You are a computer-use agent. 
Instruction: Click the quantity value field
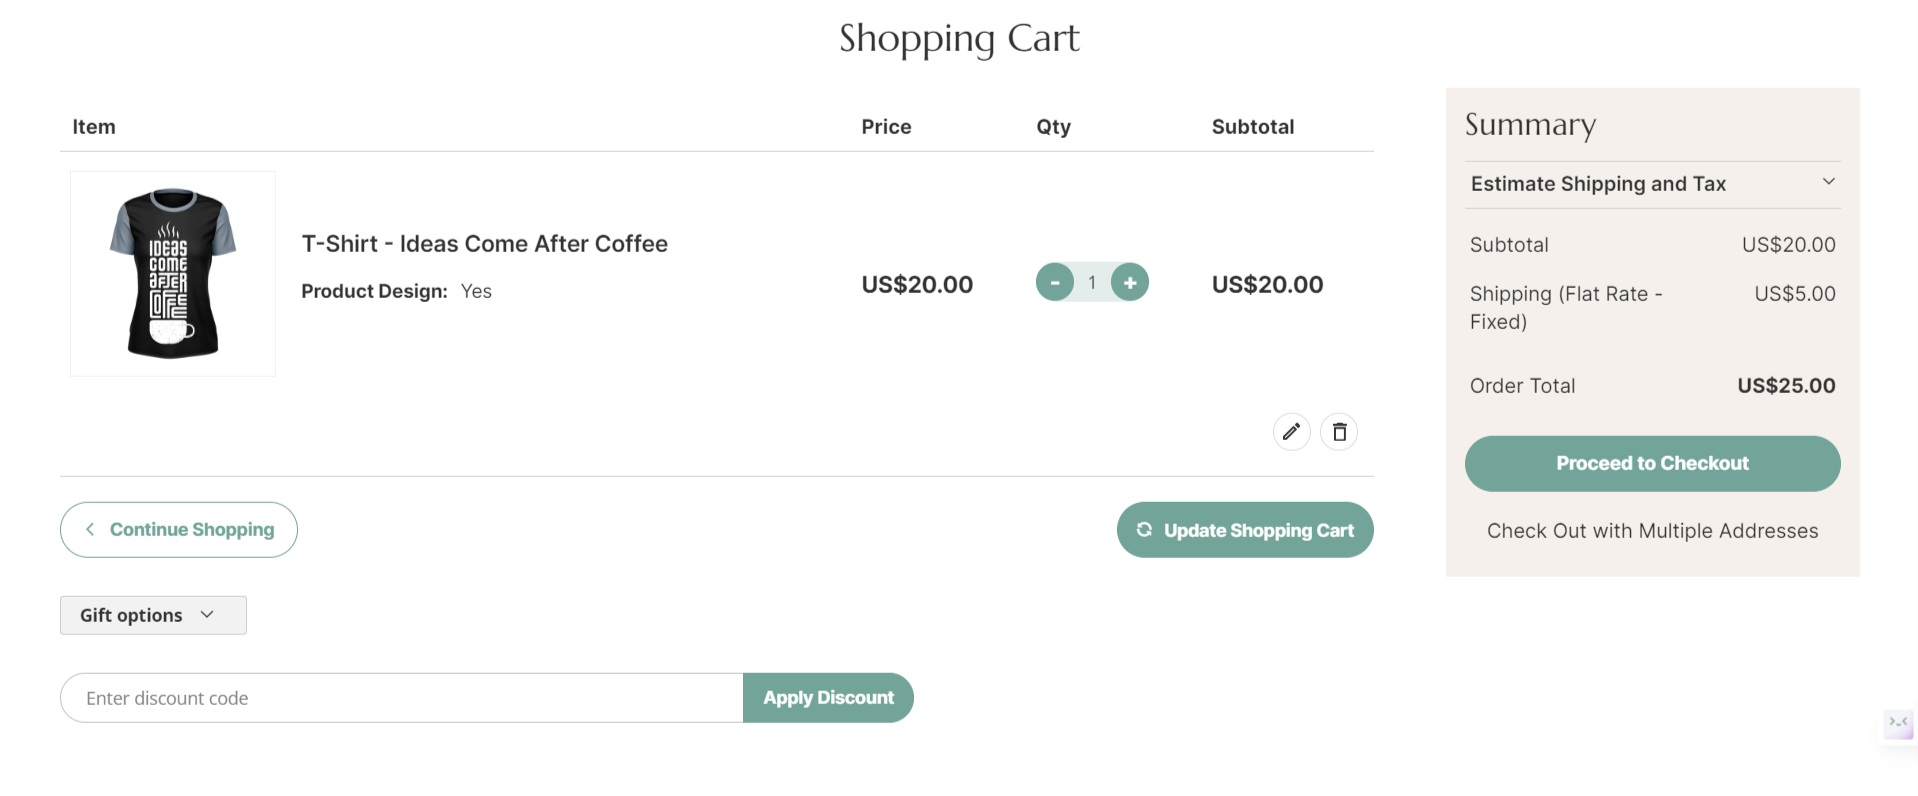(1092, 282)
